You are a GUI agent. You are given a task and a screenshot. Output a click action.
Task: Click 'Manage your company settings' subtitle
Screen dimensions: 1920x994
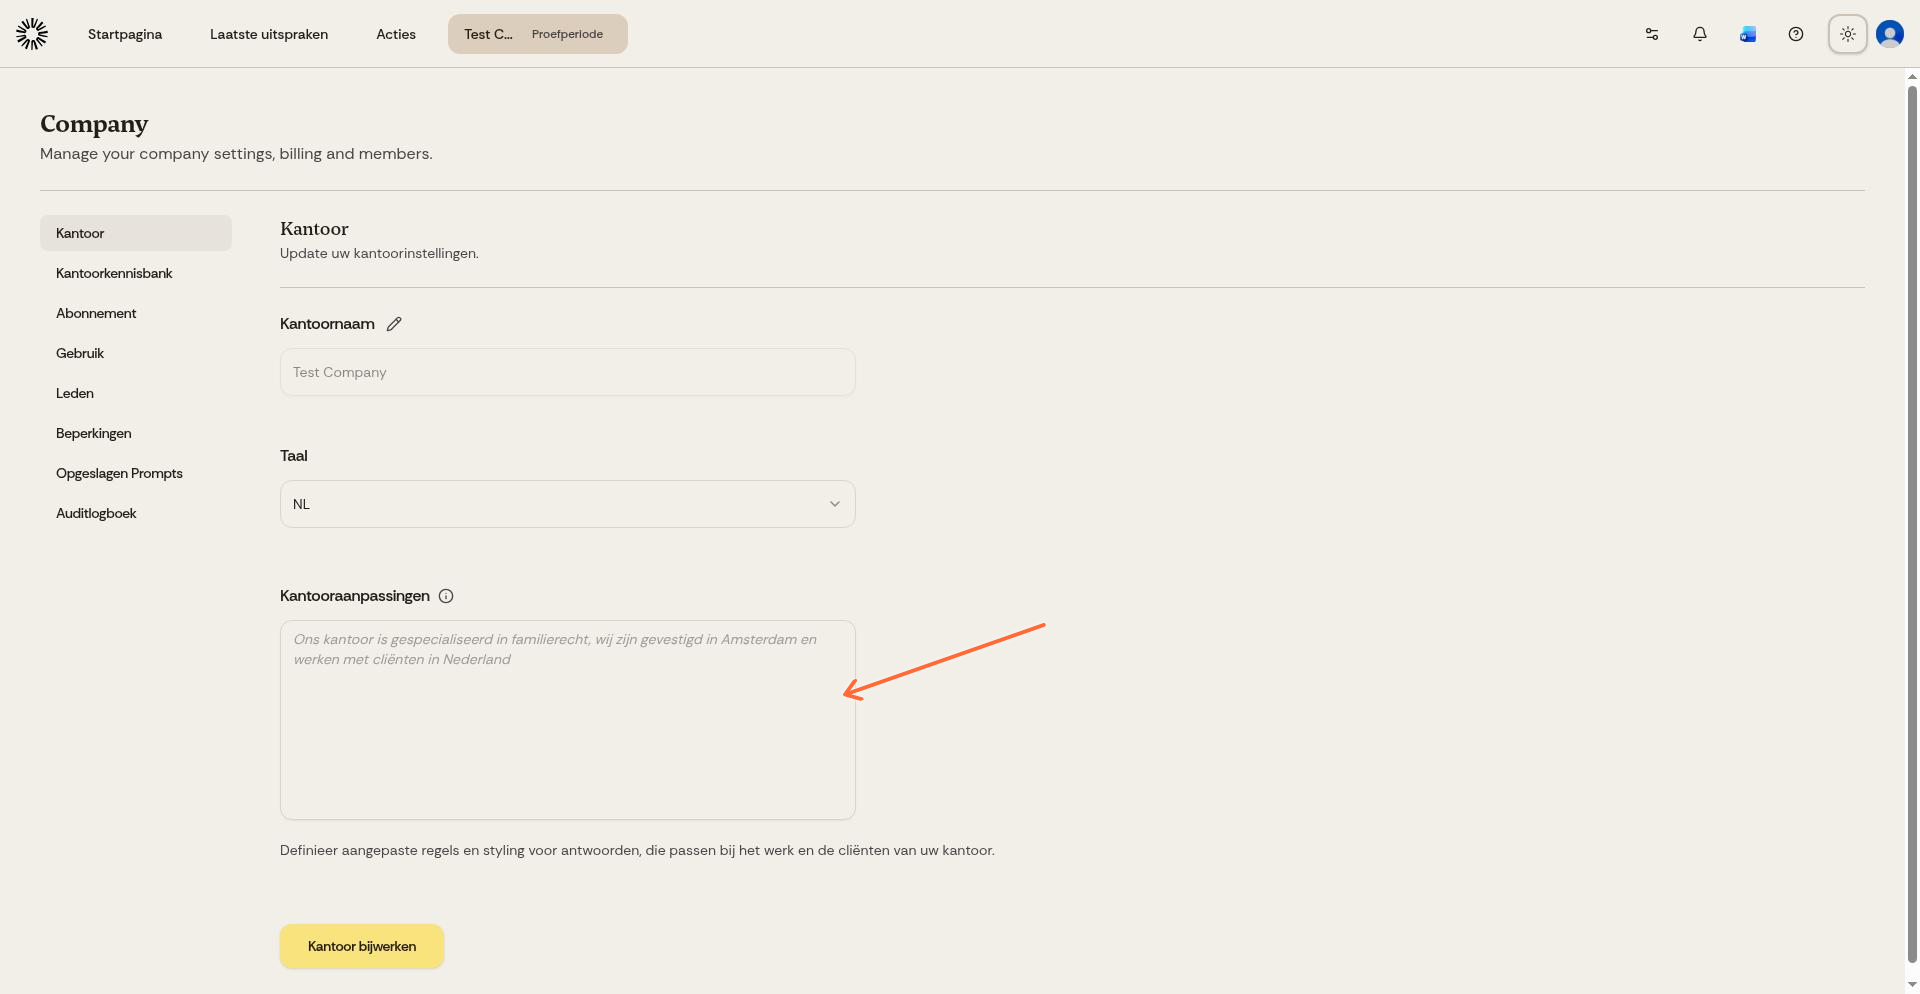236,154
